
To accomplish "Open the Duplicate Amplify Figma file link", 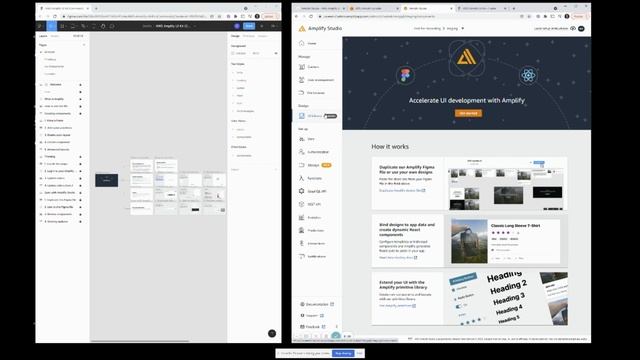I will pyautogui.click(x=402, y=191).
